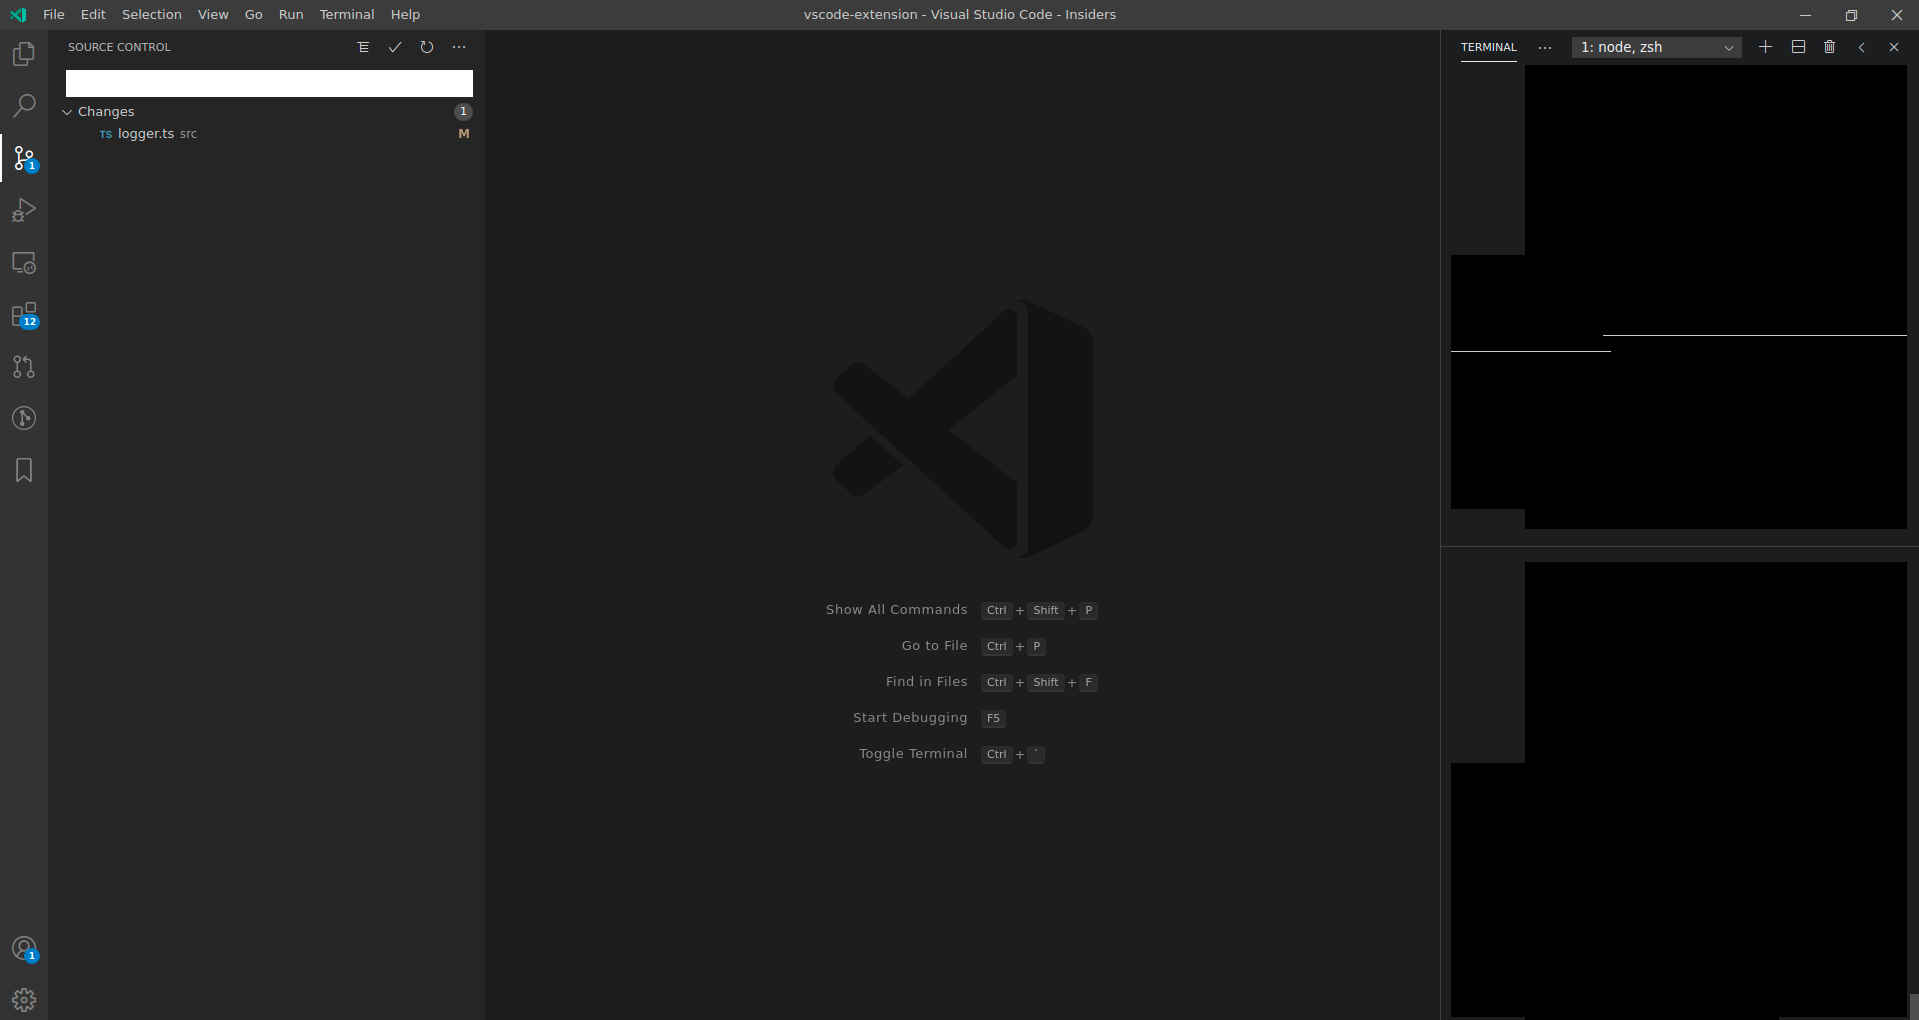
Task: Open the Go menu
Action: pyautogui.click(x=254, y=14)
